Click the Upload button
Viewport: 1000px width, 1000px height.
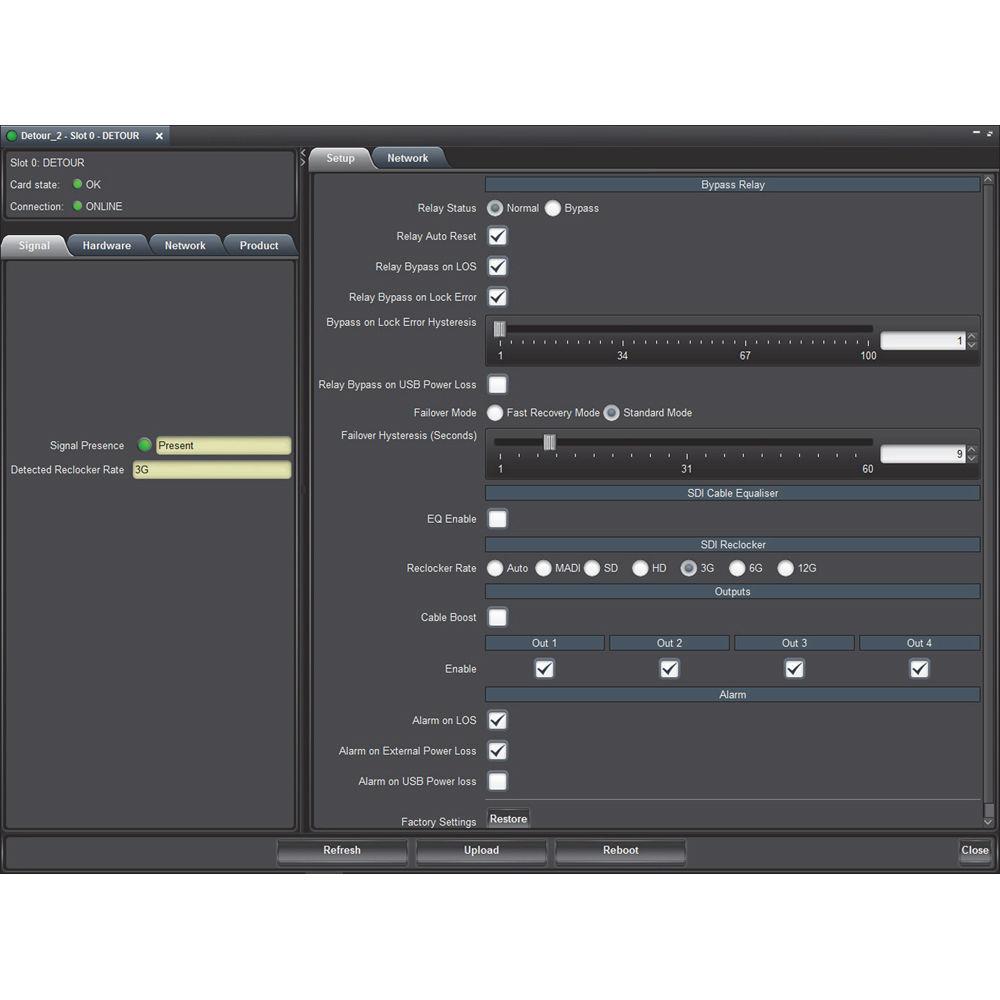click(x=481, y=851)
